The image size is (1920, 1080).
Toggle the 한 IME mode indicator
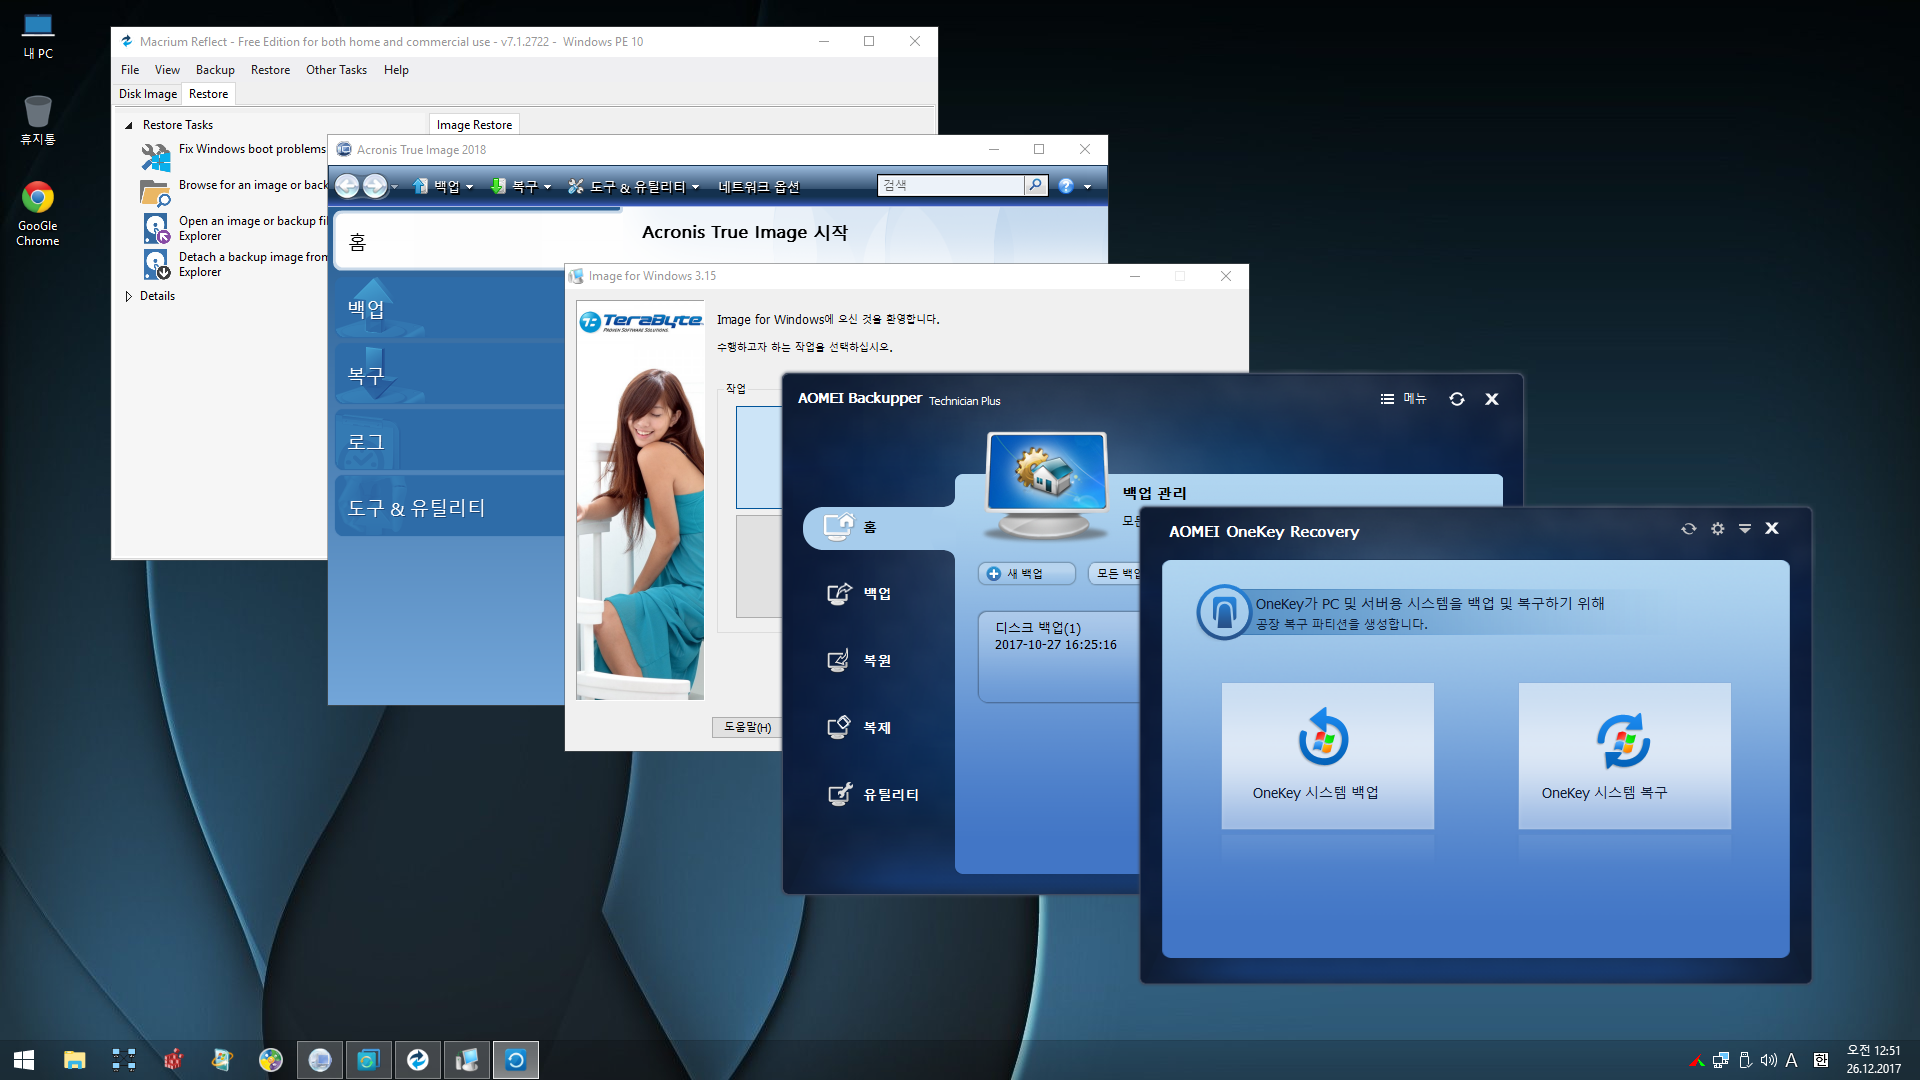tap(1821, 1060)
